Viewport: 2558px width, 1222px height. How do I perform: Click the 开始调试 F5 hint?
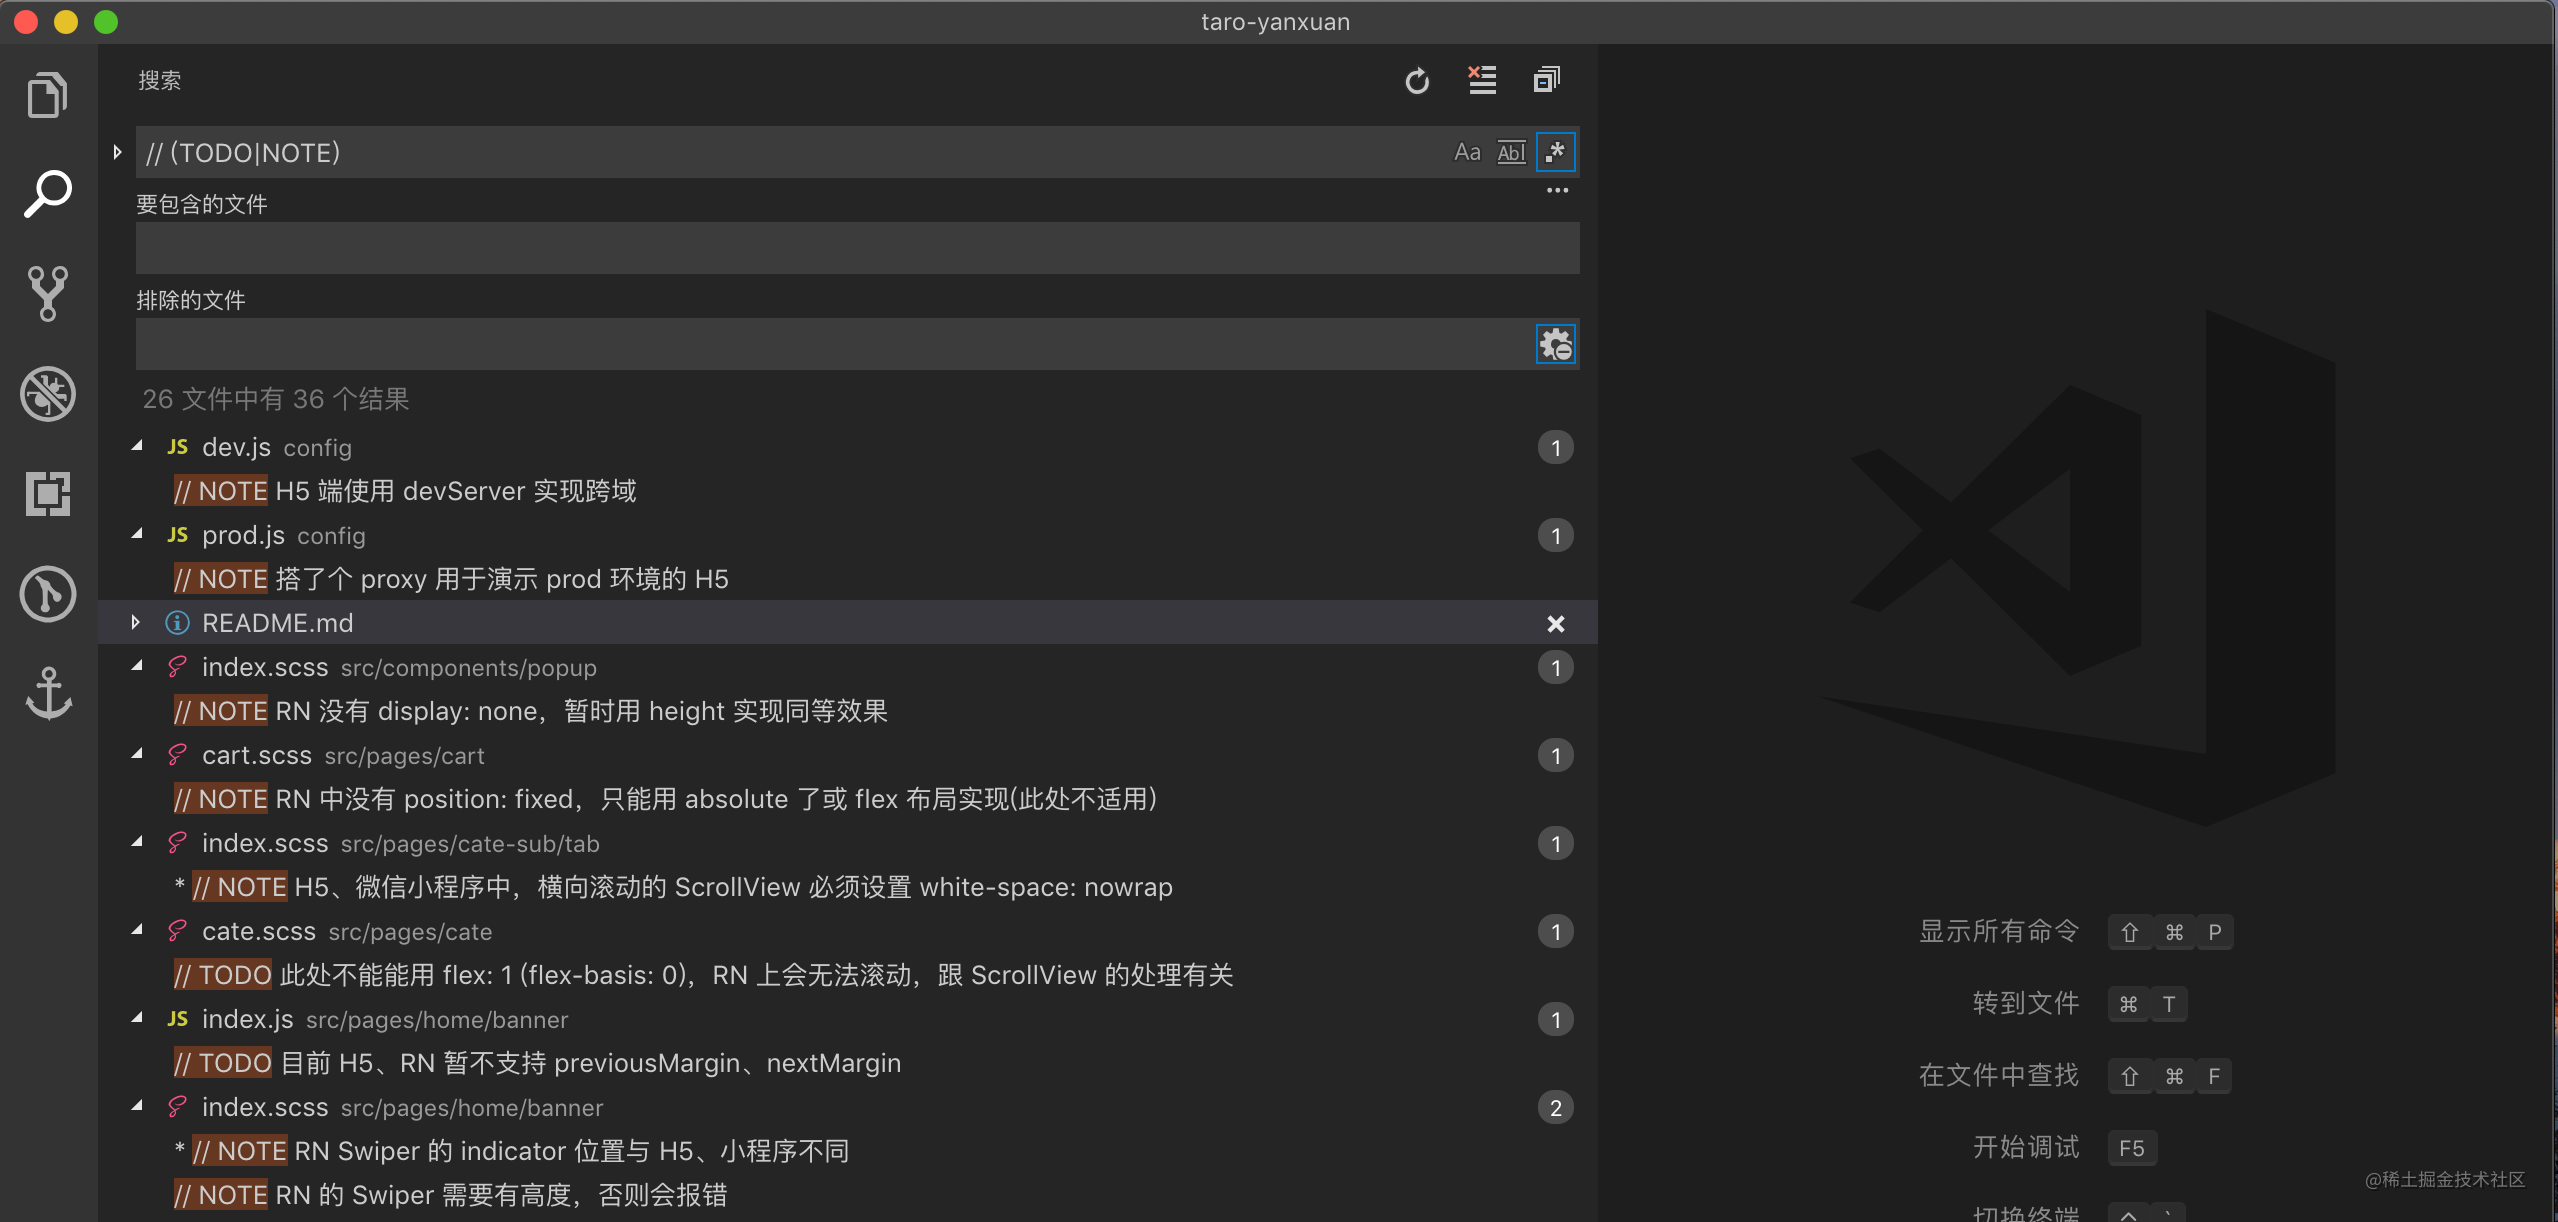(x=2065, y=1147)
